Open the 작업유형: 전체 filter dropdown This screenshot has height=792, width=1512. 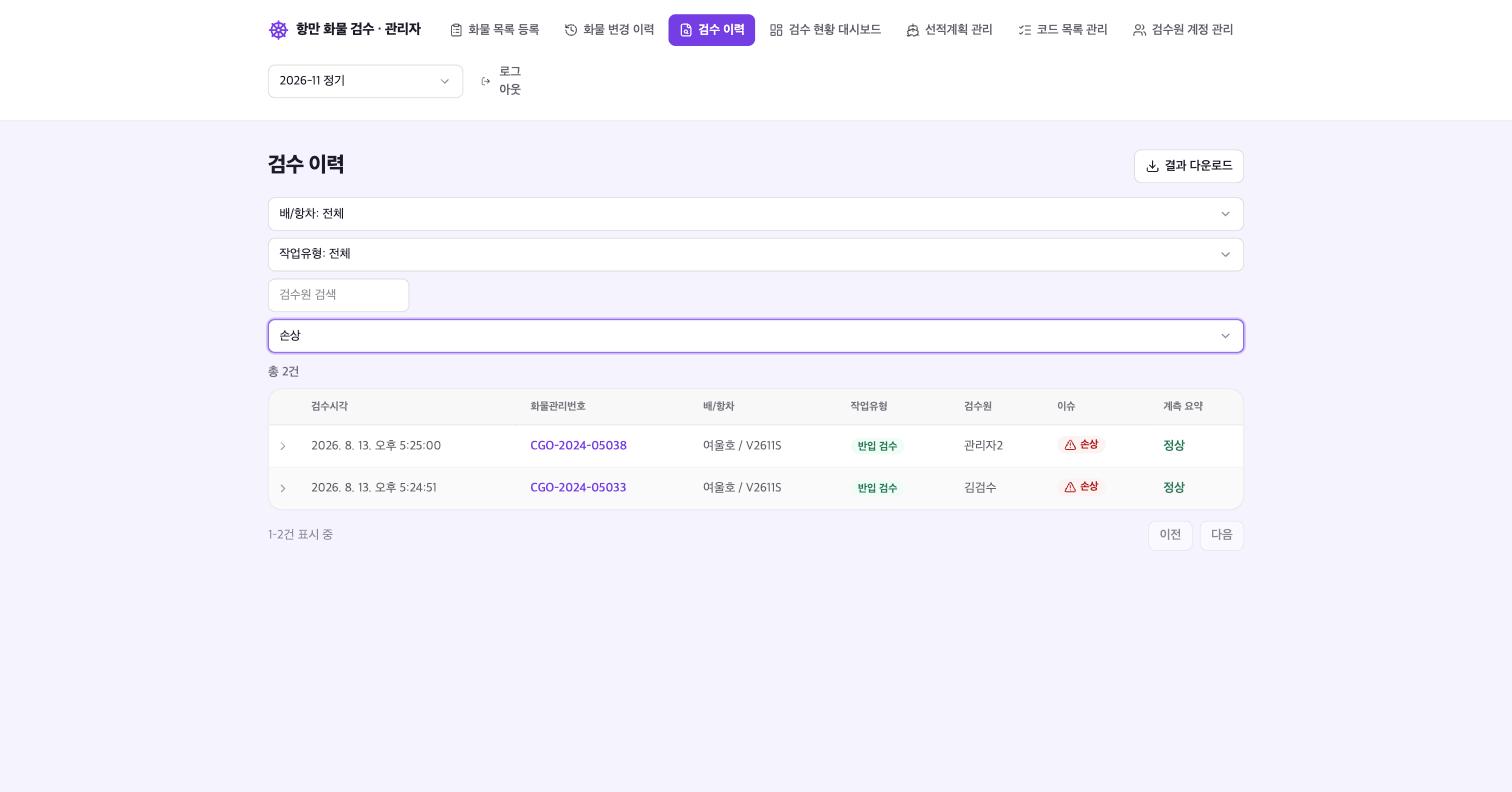pyautogui.click(x=756, y=254)
